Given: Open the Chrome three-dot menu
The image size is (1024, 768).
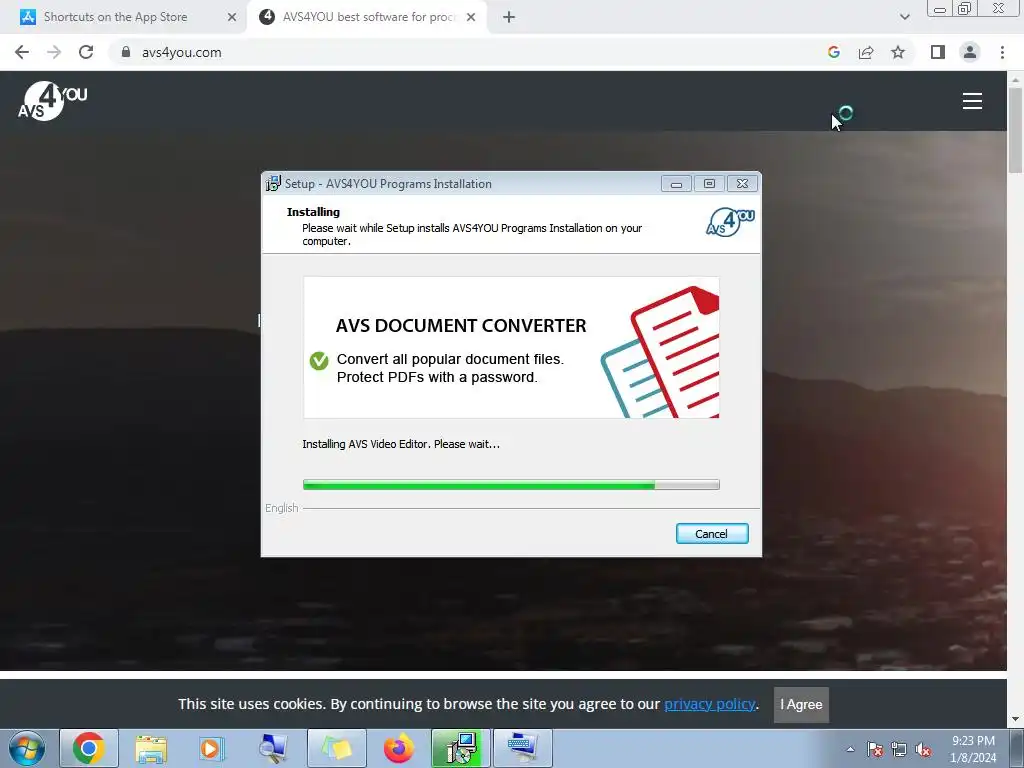Looking at the screenshot, I should 1002,52.
